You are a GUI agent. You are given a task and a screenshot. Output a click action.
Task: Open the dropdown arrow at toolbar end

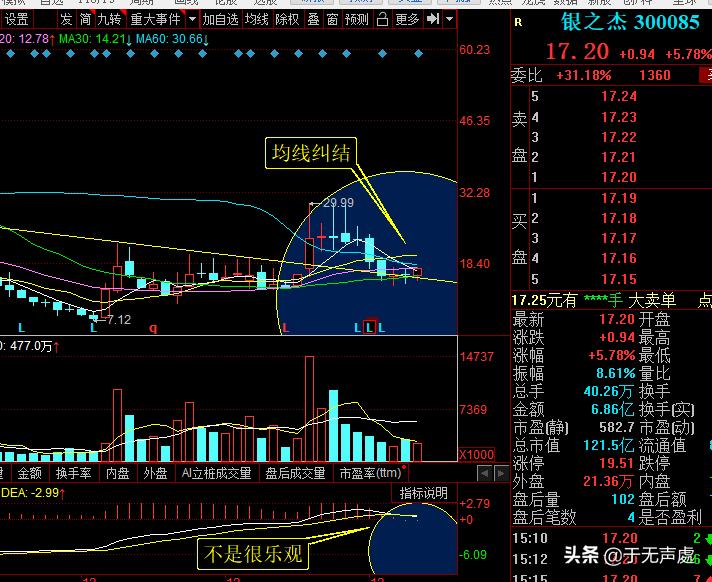[x=449, y=19]
